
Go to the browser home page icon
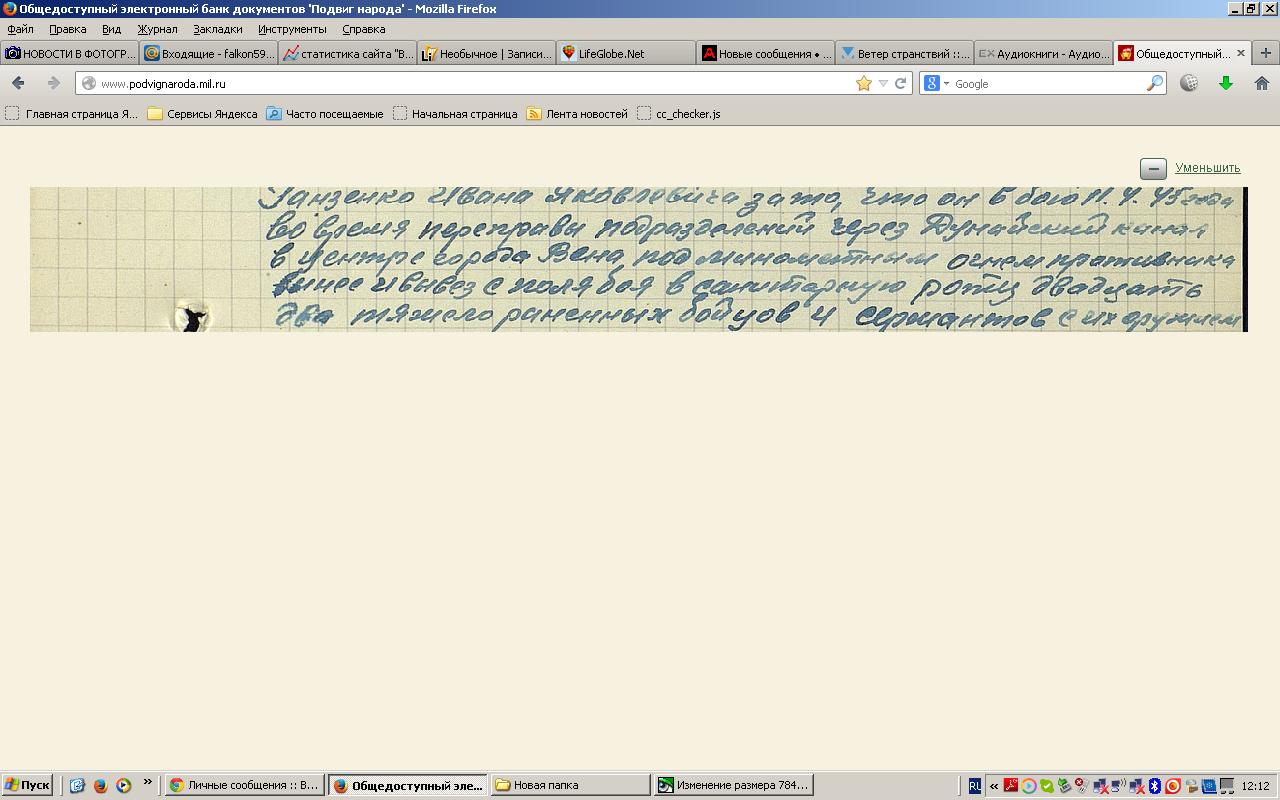[x=1261, y=84]
